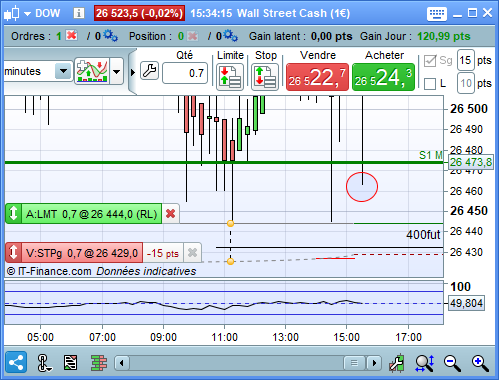Click the share icon
The height and width of the screenshot is (380, 499).
[16, 362]
